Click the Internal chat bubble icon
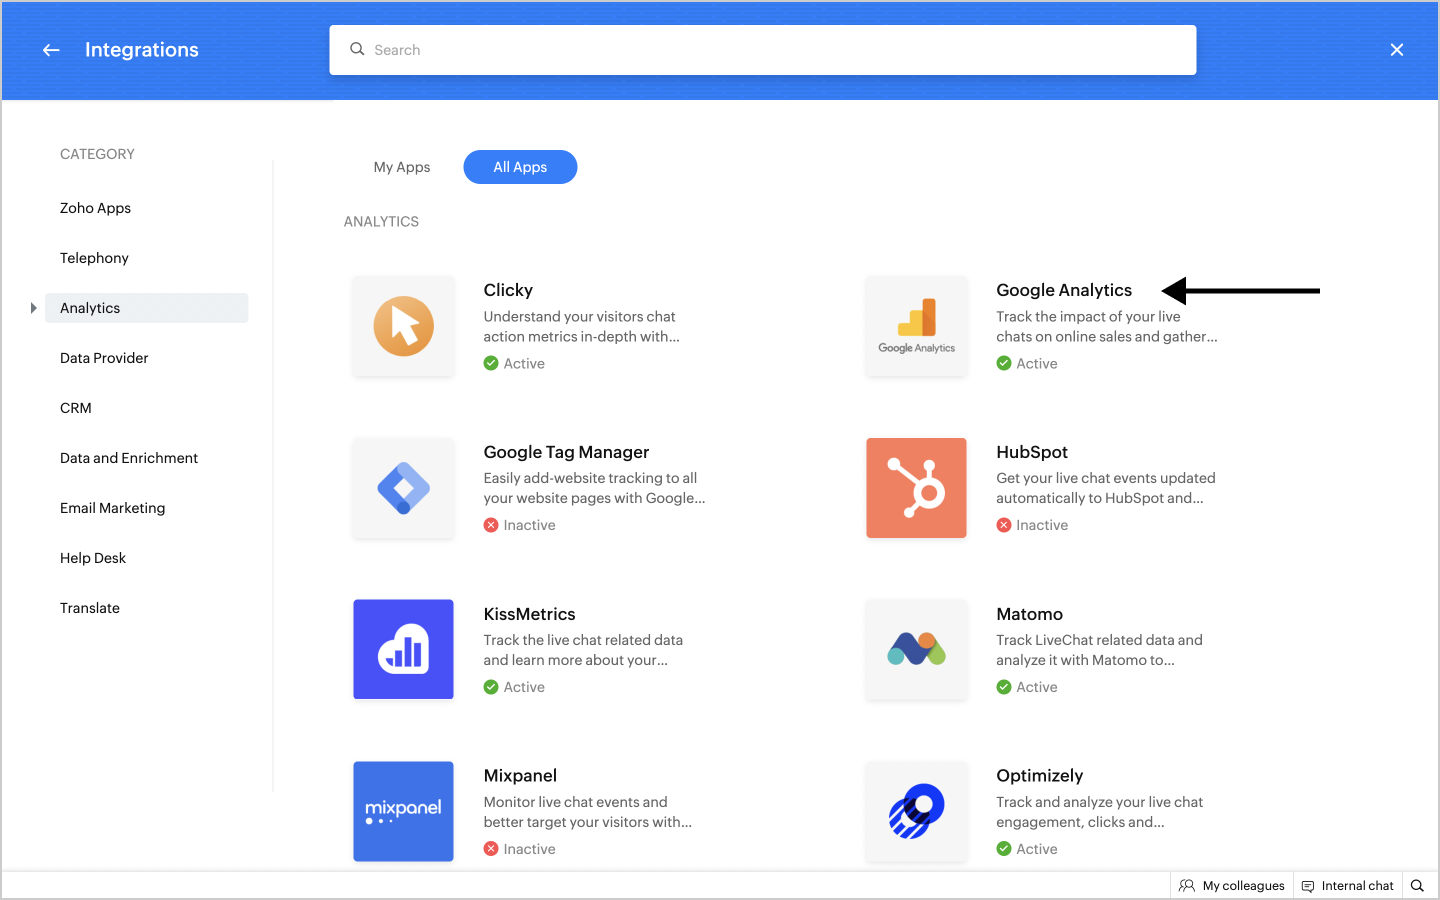Viewport: 1440px width, 900px height. tap(1308, 886)
